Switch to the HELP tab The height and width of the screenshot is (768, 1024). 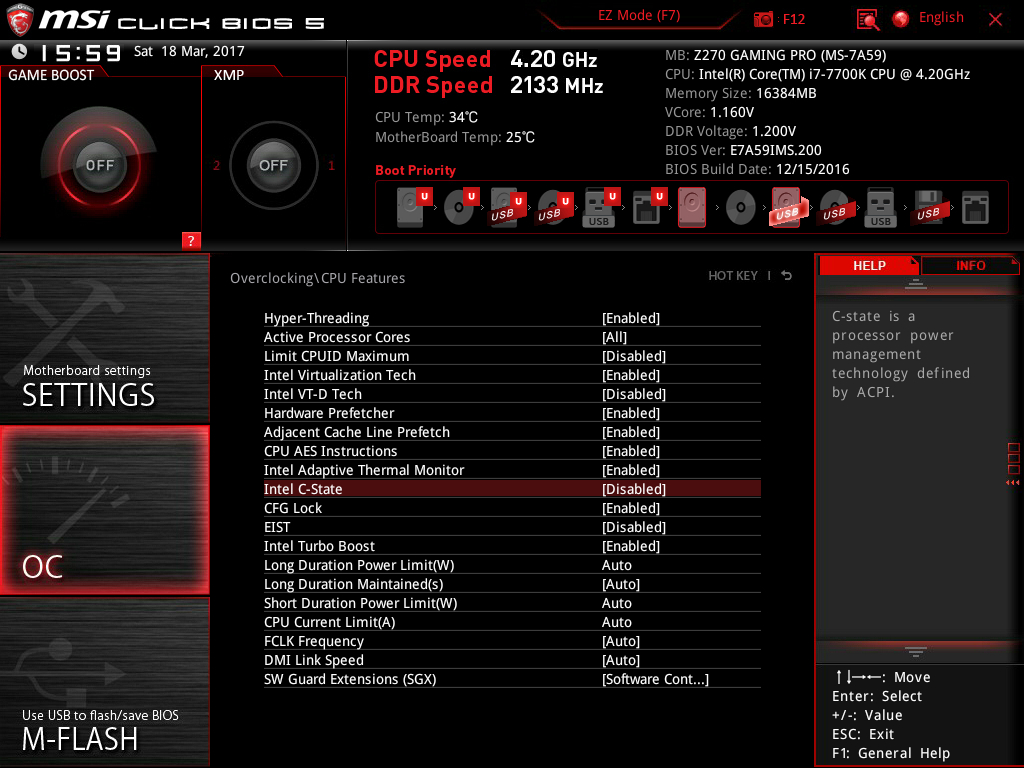[868, 265]
